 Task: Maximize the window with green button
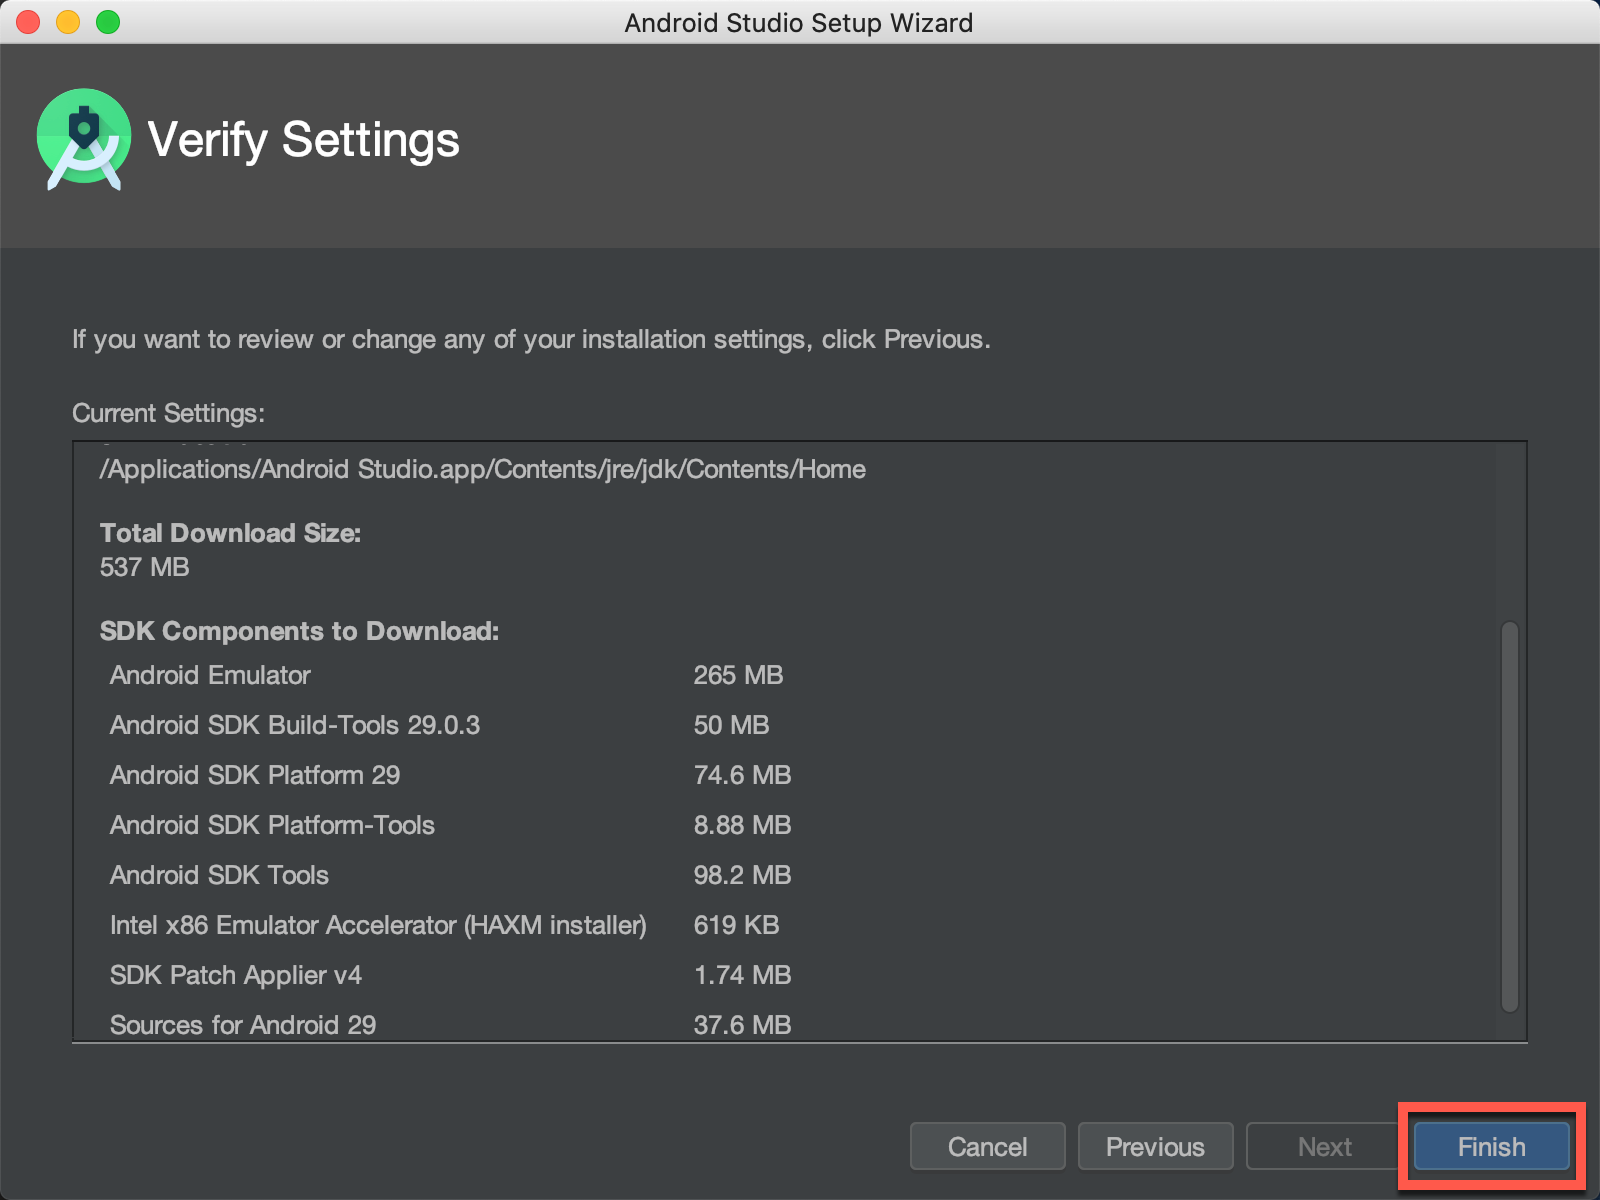108,22
